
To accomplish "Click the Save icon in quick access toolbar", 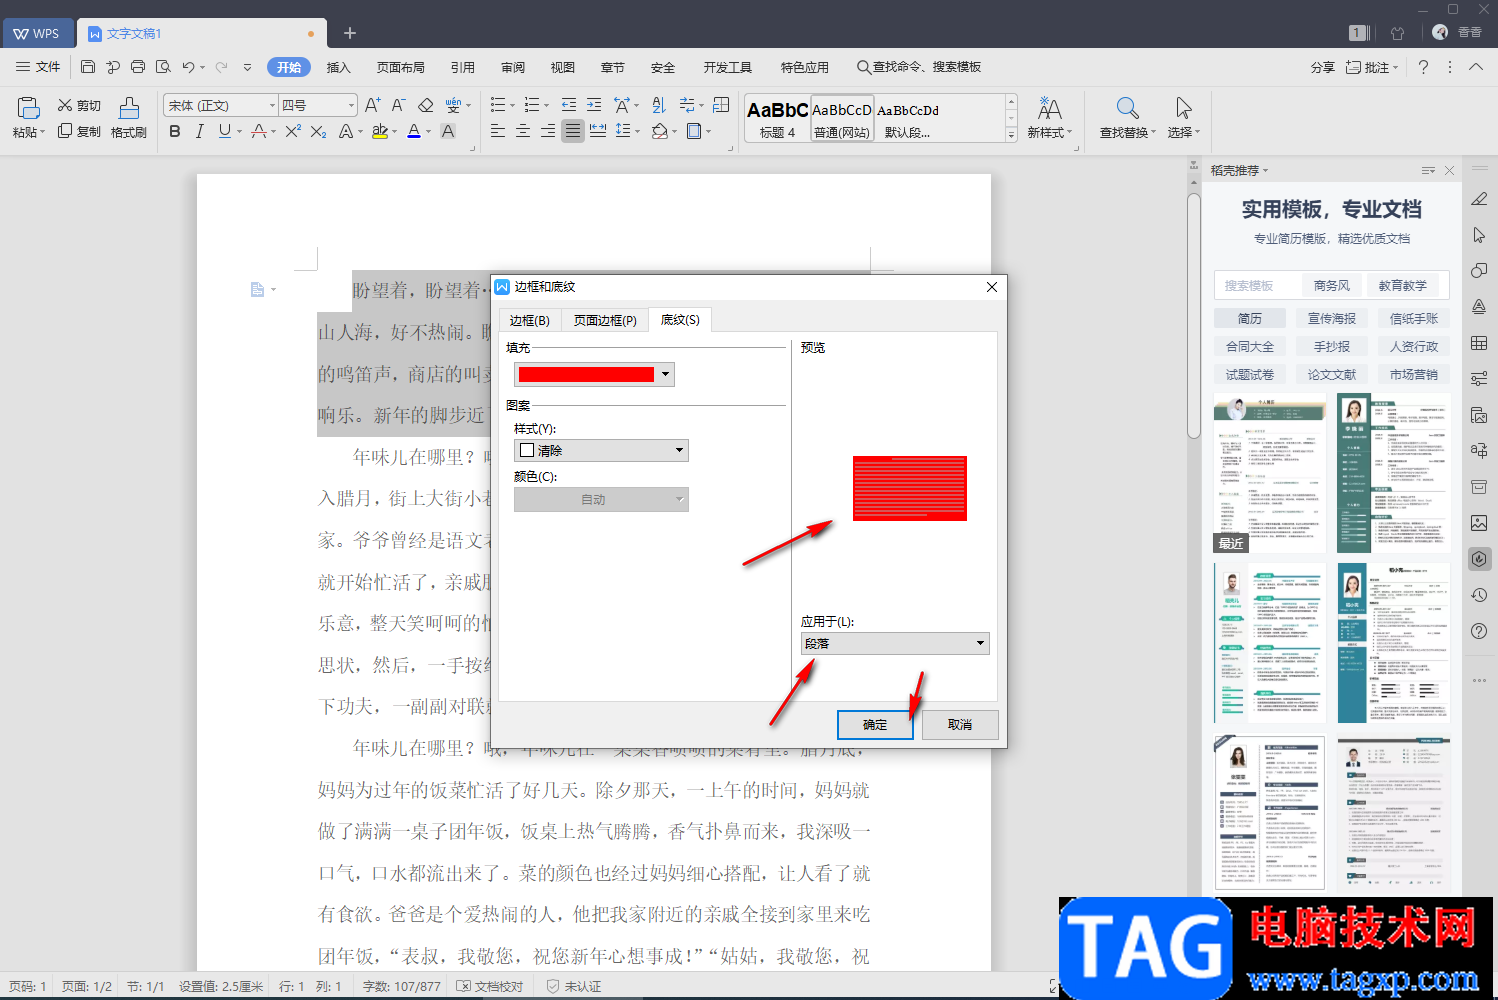I will [88, 67].
